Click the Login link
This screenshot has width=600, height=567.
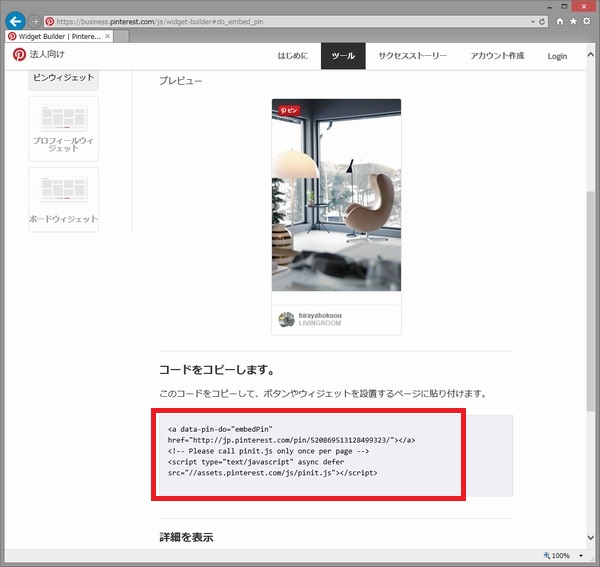tap(557, 56)
